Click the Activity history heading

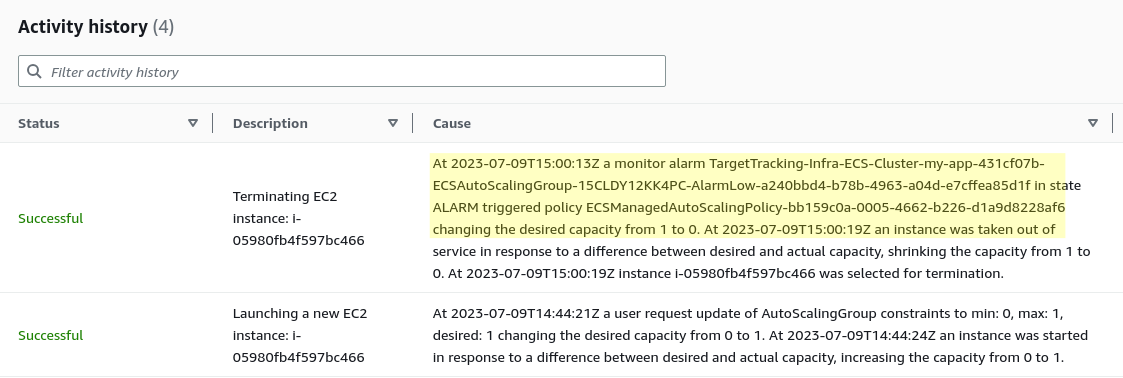coord(82,26)
